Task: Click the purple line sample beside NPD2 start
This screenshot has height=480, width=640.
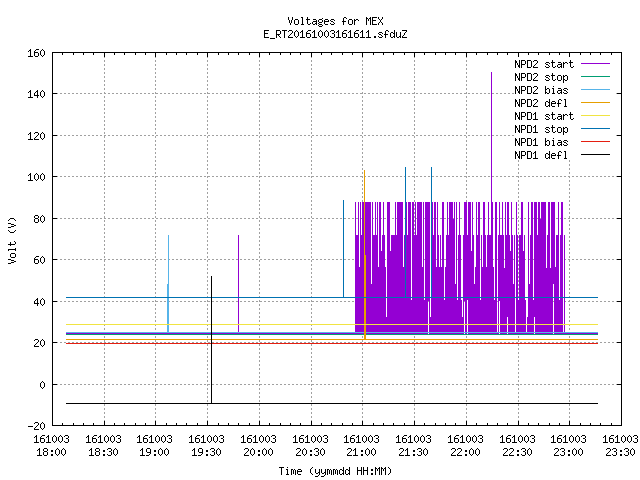Action: (x=596, y=64)
